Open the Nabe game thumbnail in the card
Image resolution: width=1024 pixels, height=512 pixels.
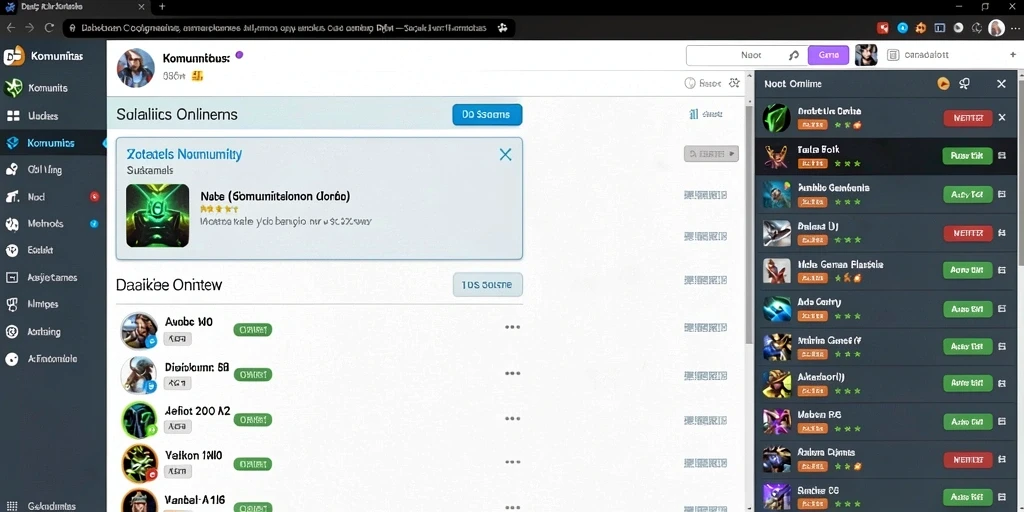point(157,216)
